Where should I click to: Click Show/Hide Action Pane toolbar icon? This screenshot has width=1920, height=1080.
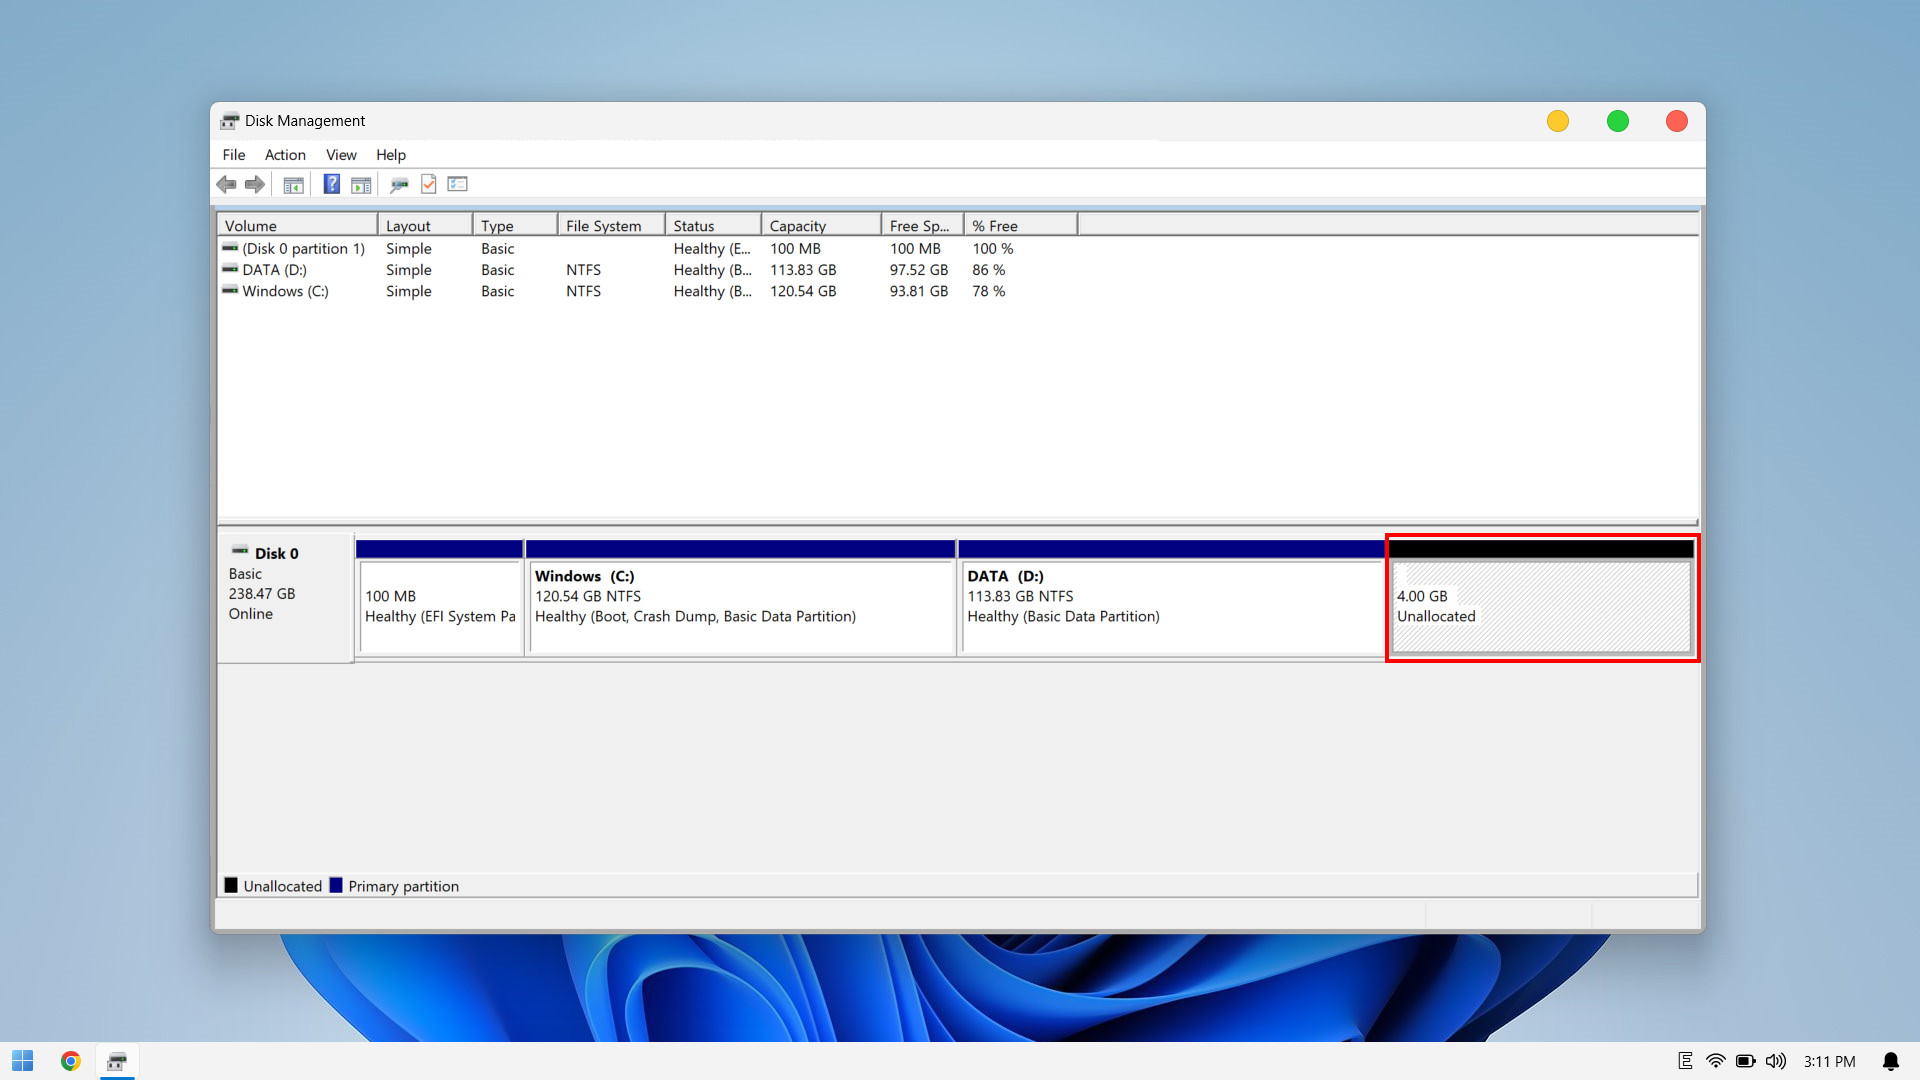coord(361,184)
